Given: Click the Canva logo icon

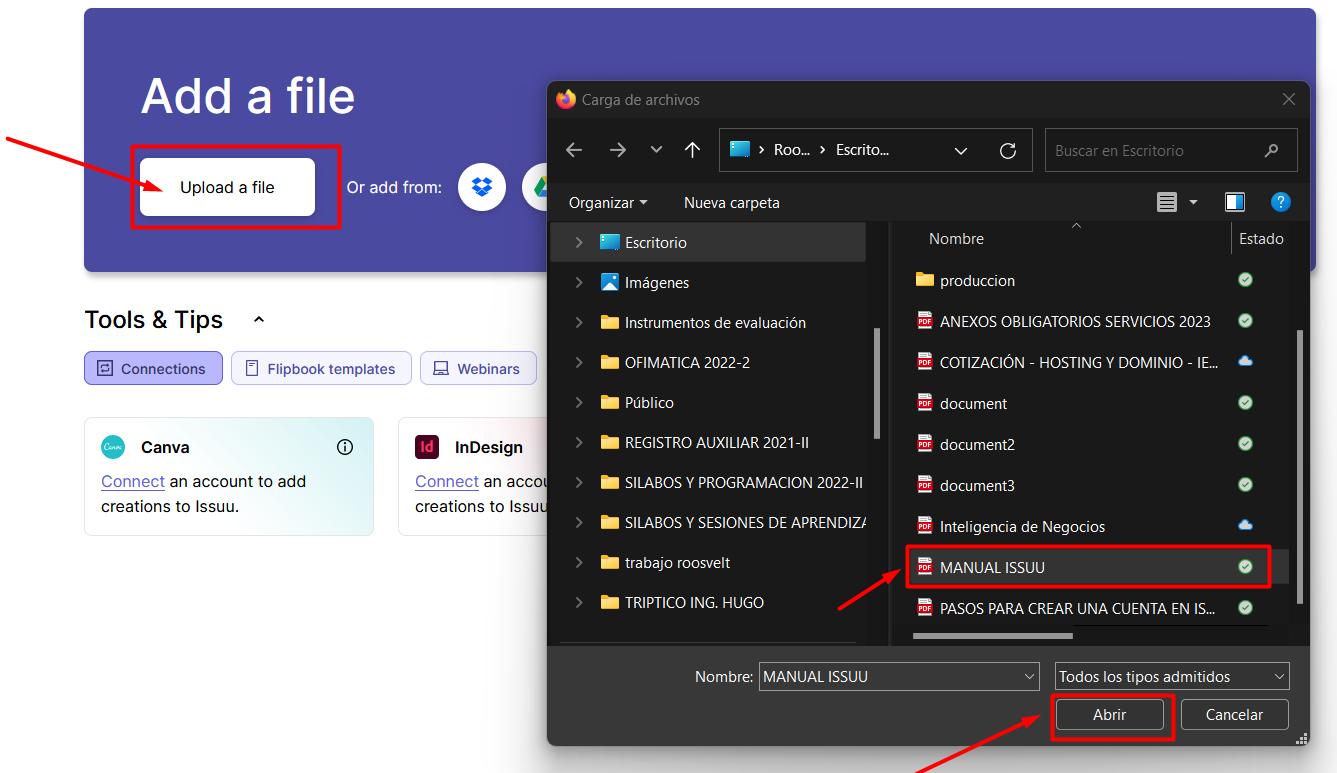Looking at the screenshot, I should (113, 447).
